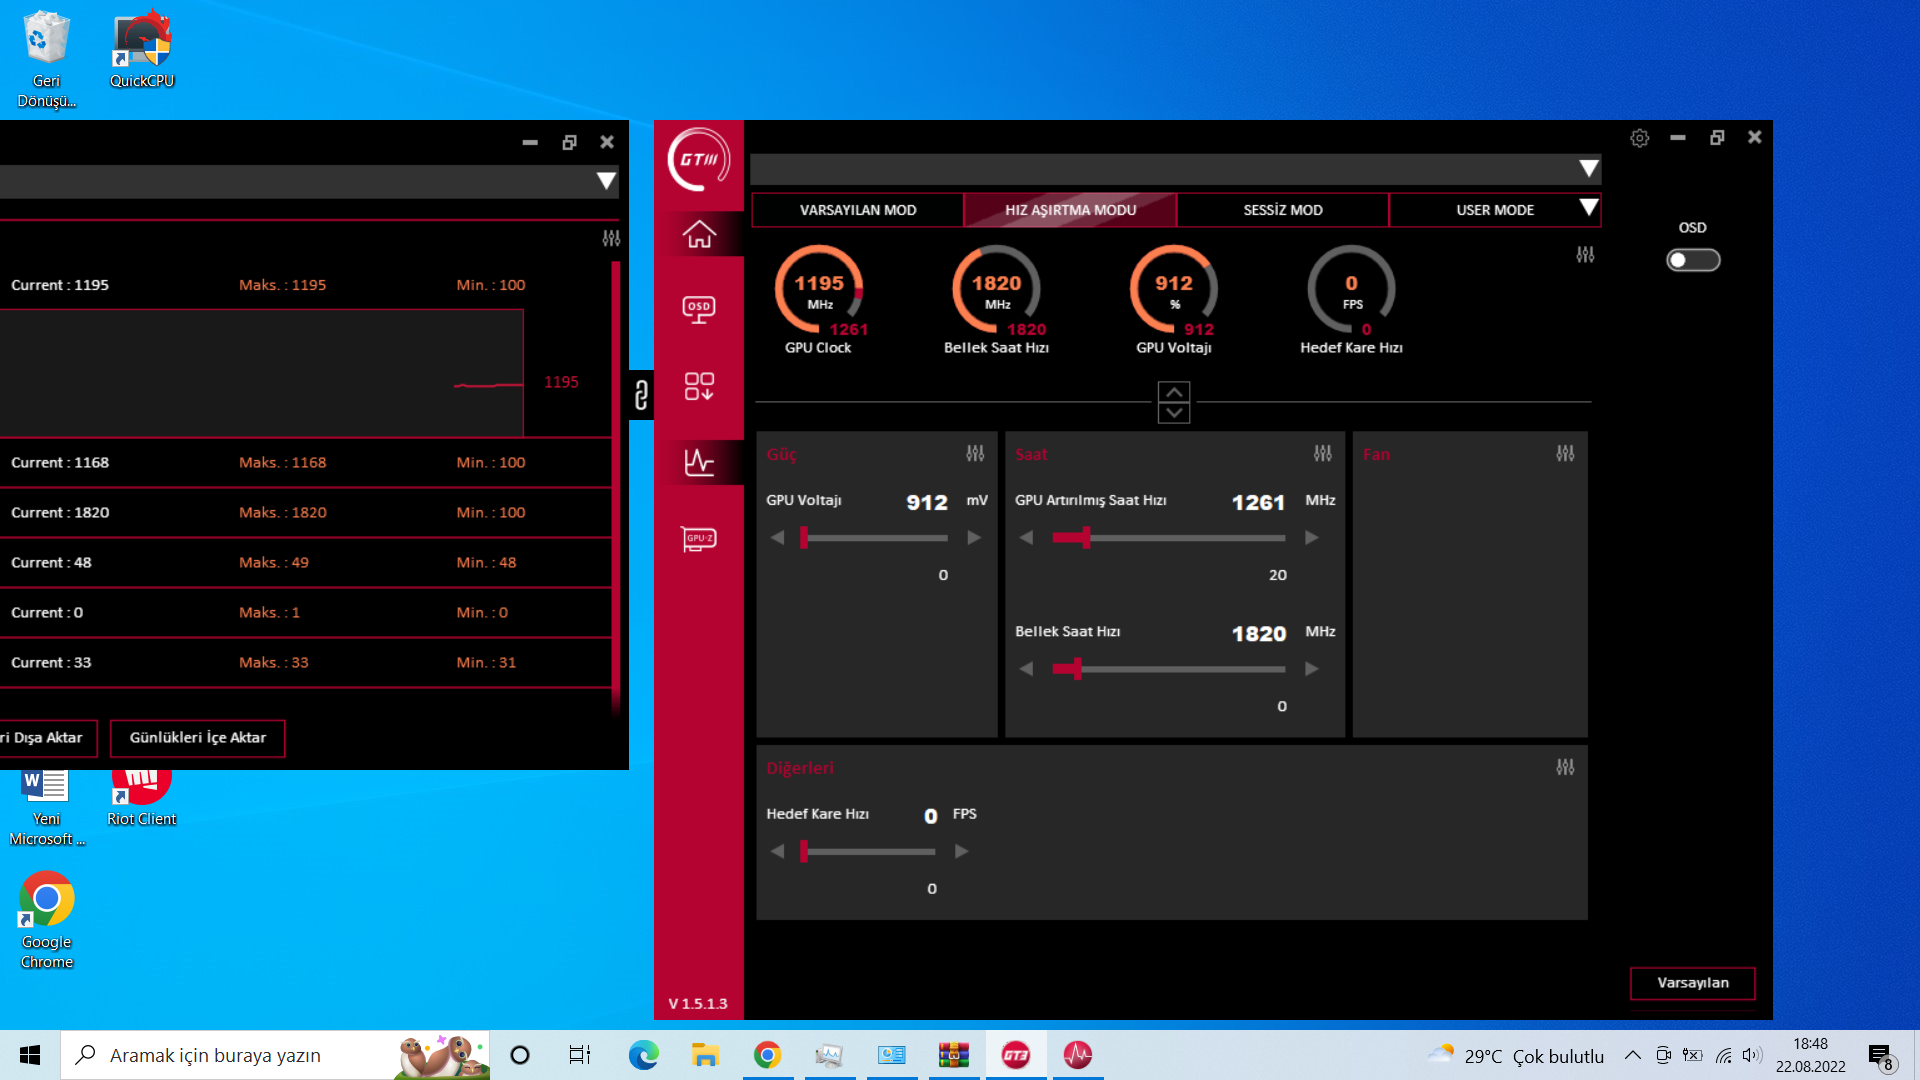Open Güç panel adjustment settings icon

(975, 454)
